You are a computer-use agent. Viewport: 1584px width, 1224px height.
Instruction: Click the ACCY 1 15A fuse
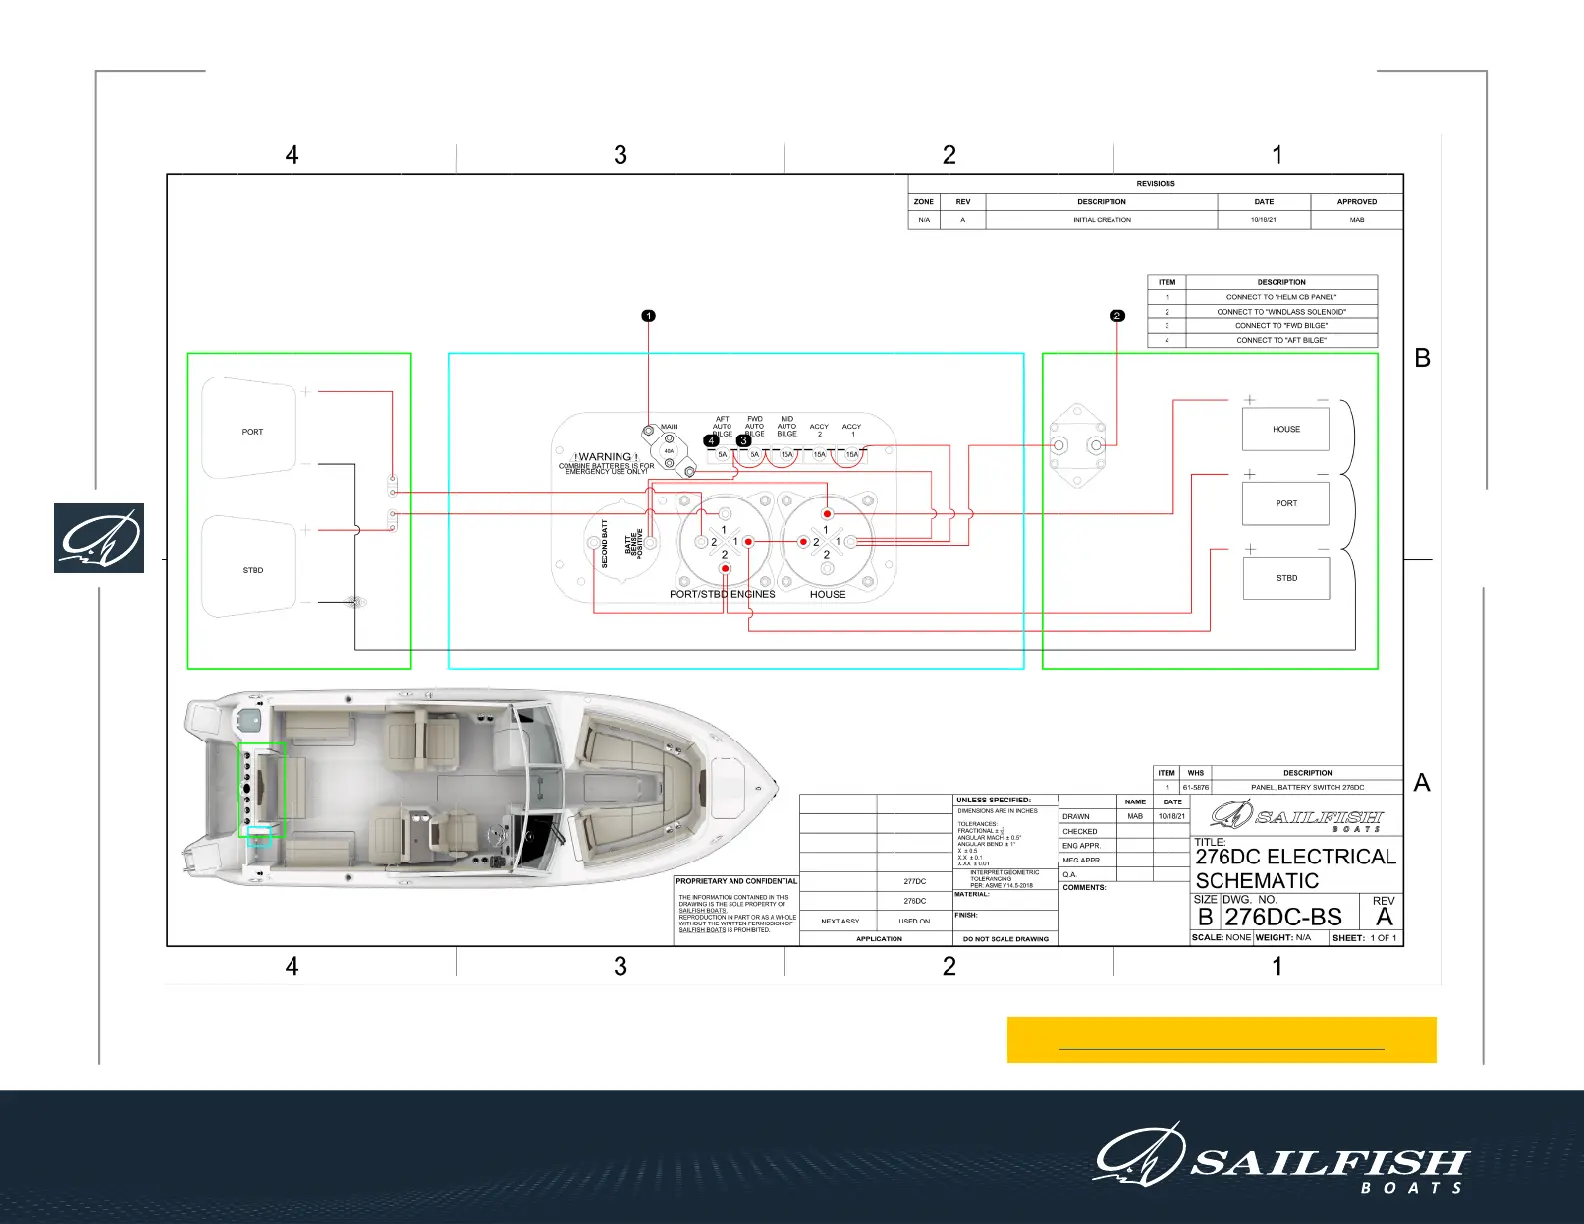(x=851, y=454)
